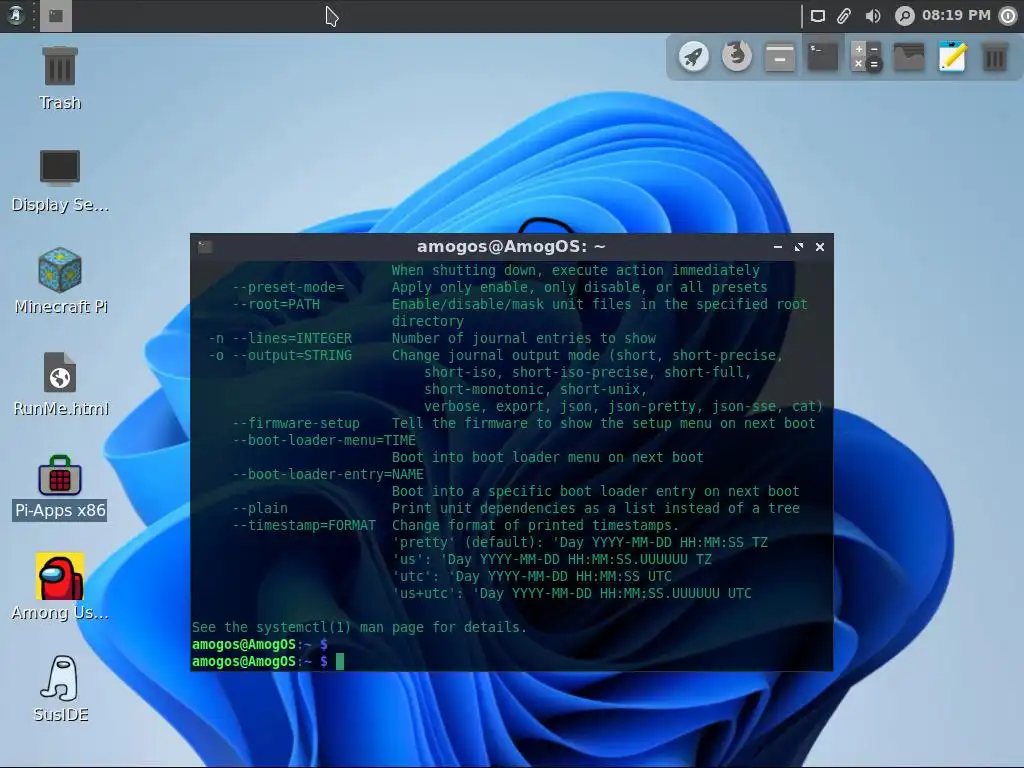Click the '--boot-loader-menu=TIME' text

(x=324, y=440)
